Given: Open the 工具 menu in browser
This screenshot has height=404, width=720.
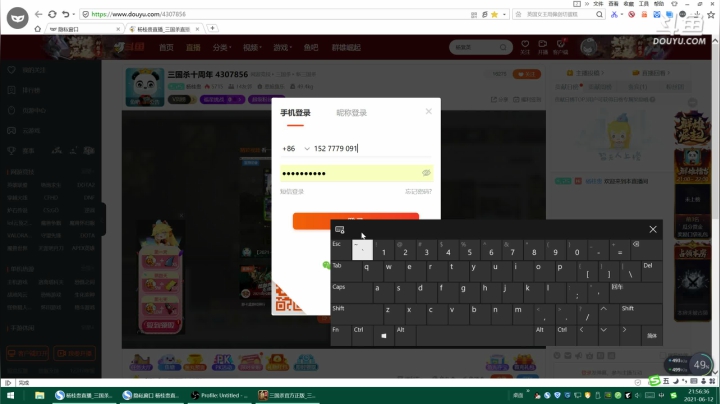Looking at the screenshot, I should tap(644, 4).
